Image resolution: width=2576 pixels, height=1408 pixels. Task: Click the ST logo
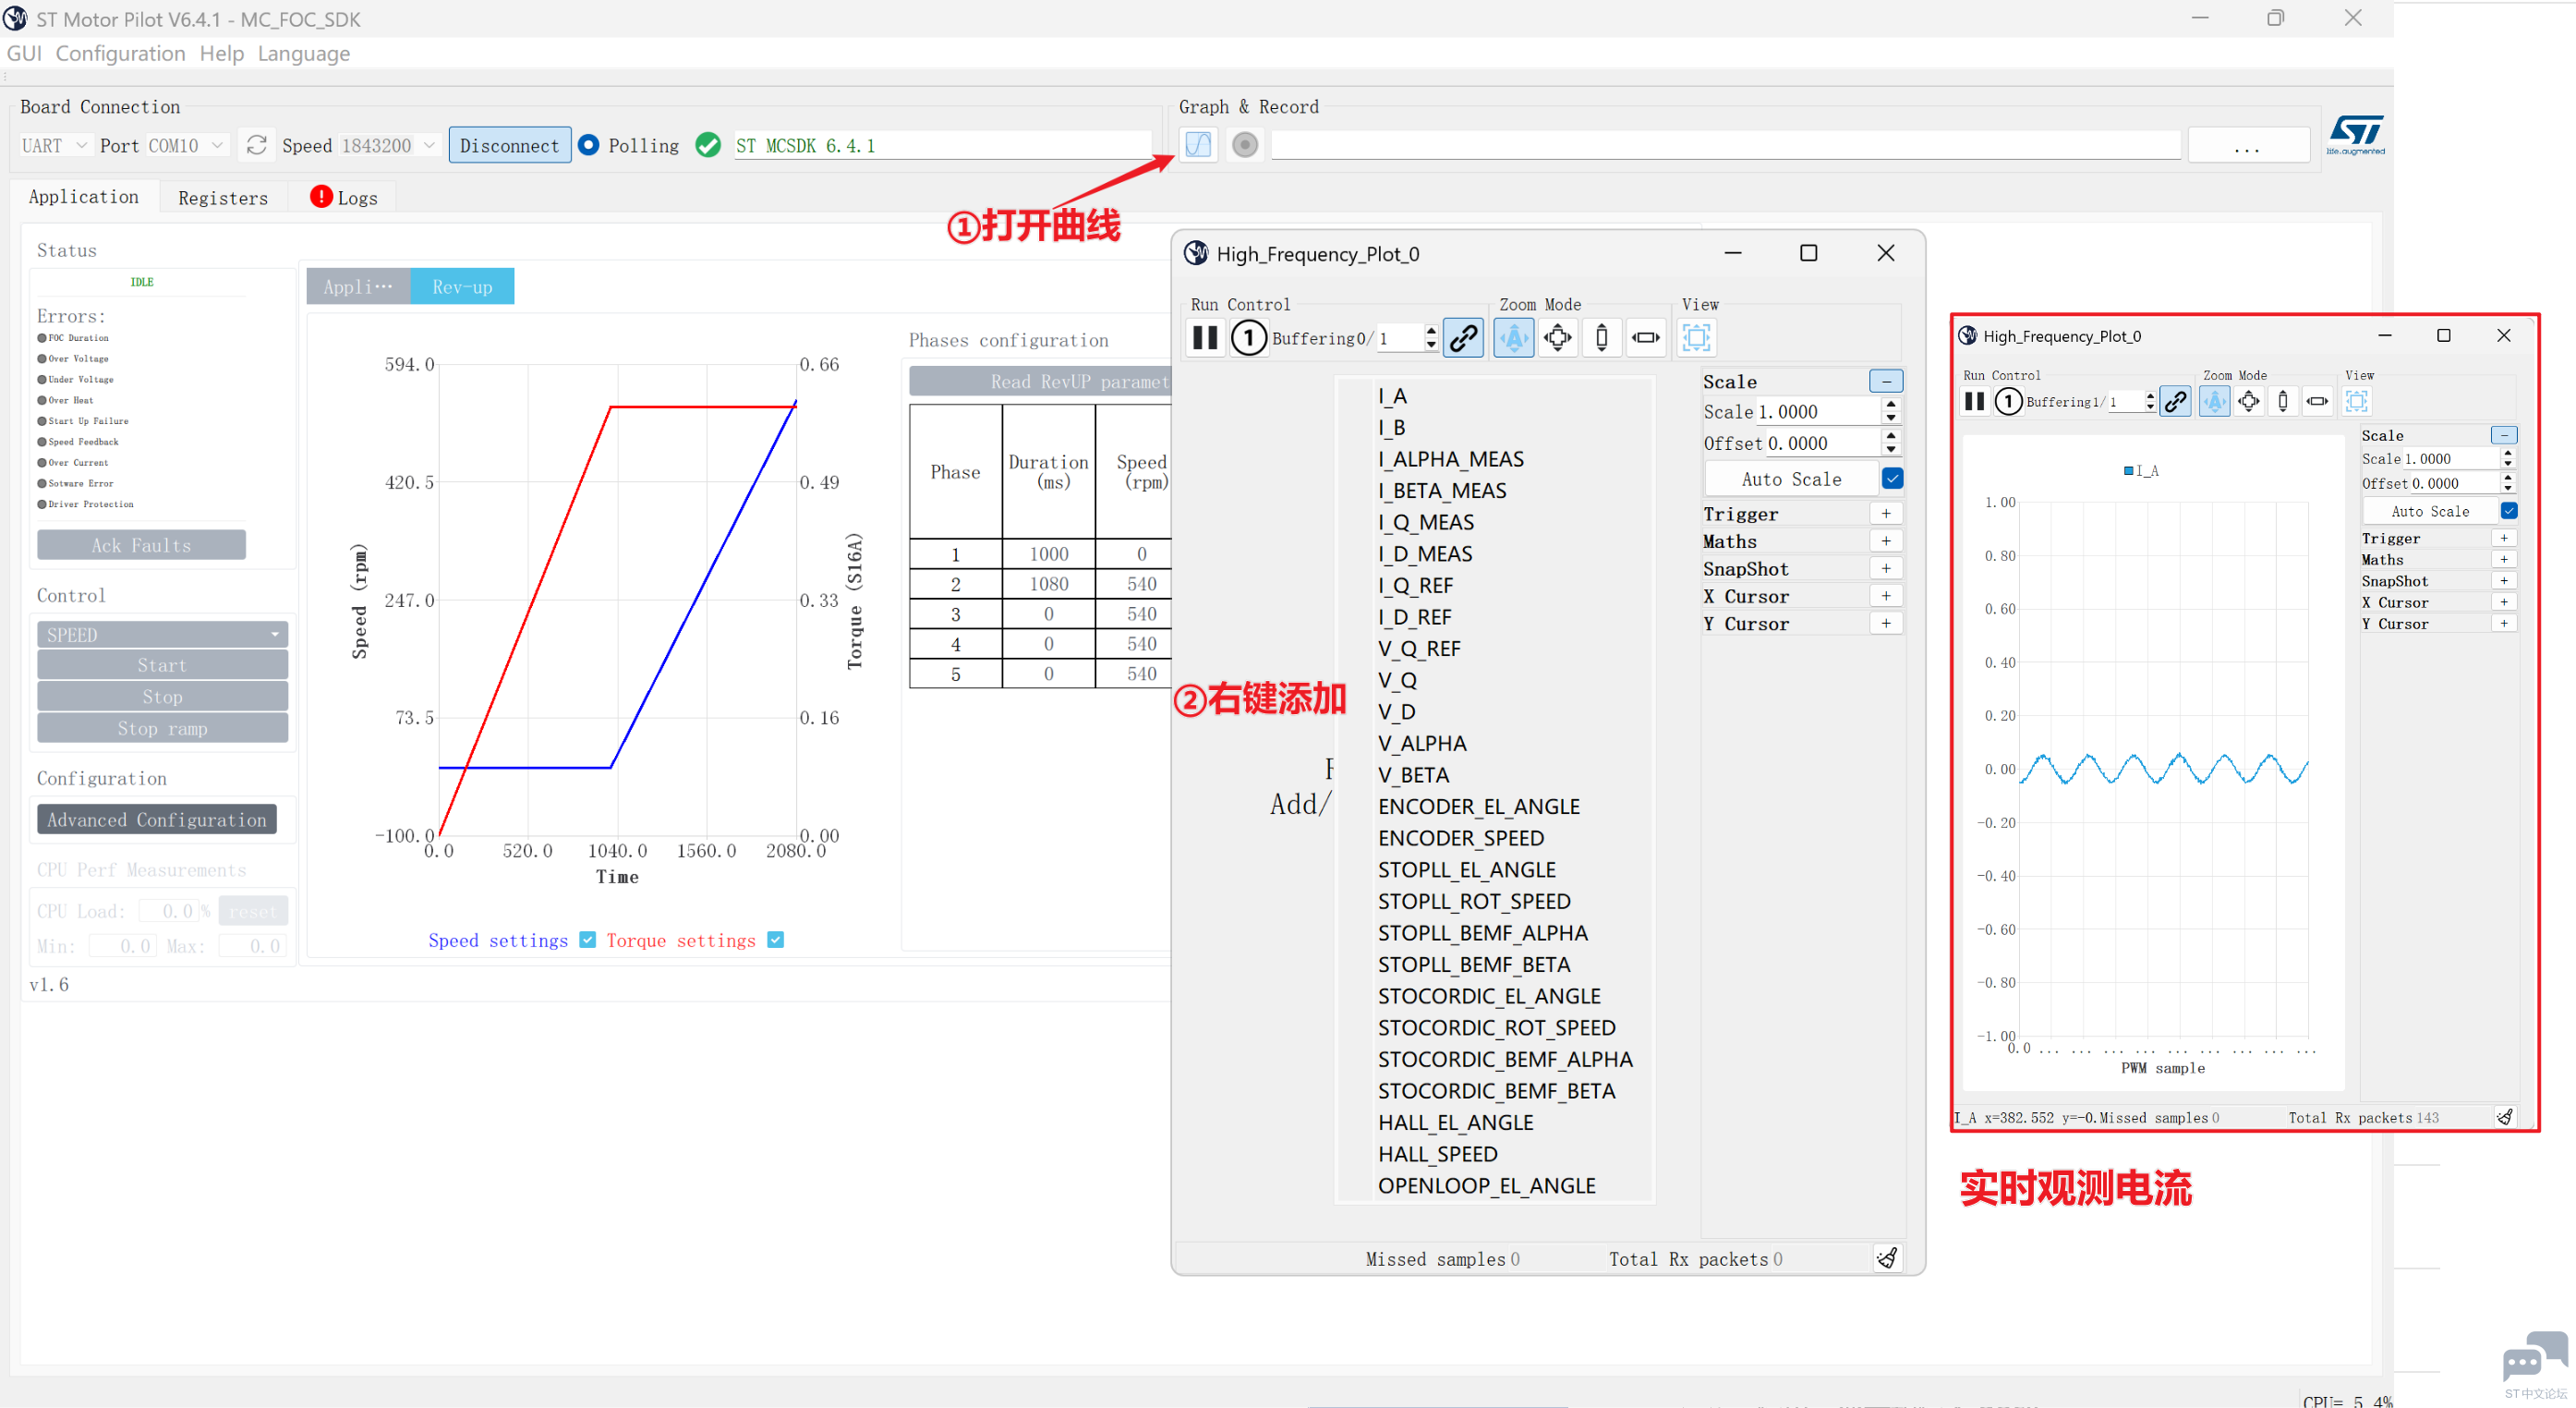coord(2356,135)
